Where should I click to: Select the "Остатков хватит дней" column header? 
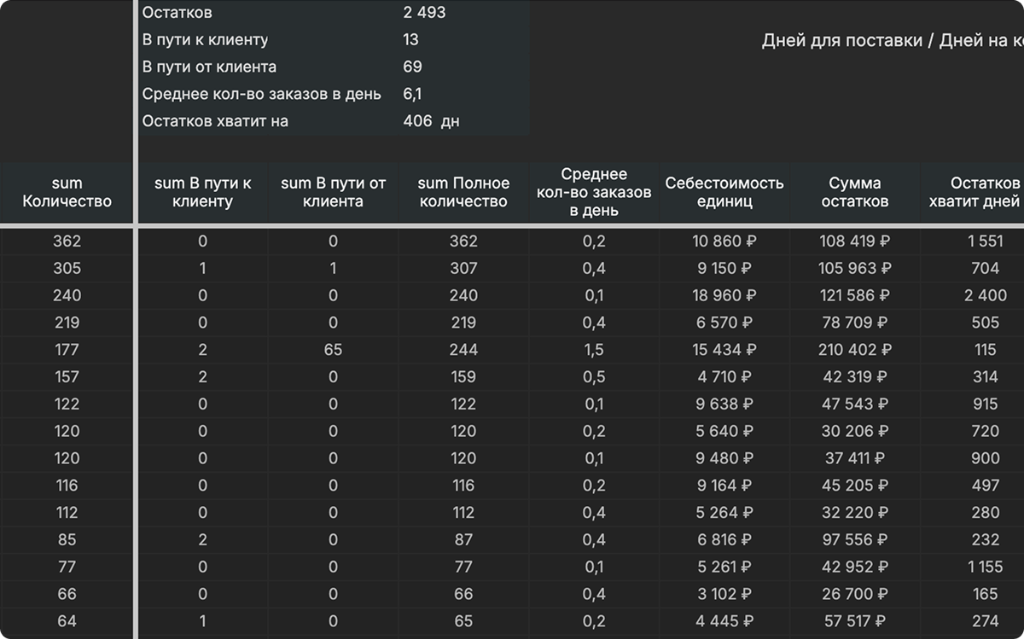pos(973,192)
